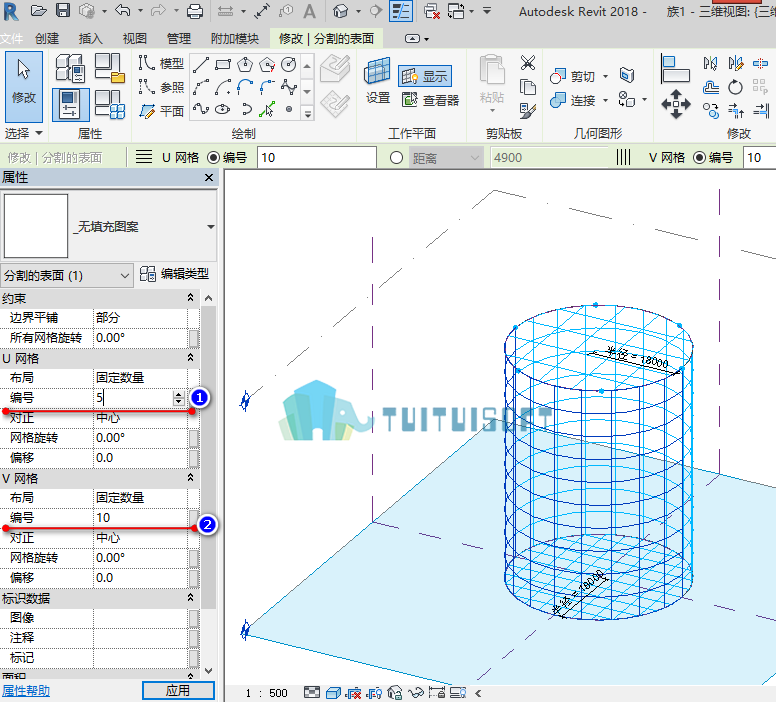Screen dimensions: 776x702
Task: Select the Pick Lines tool
Action: tap(267, 109)
